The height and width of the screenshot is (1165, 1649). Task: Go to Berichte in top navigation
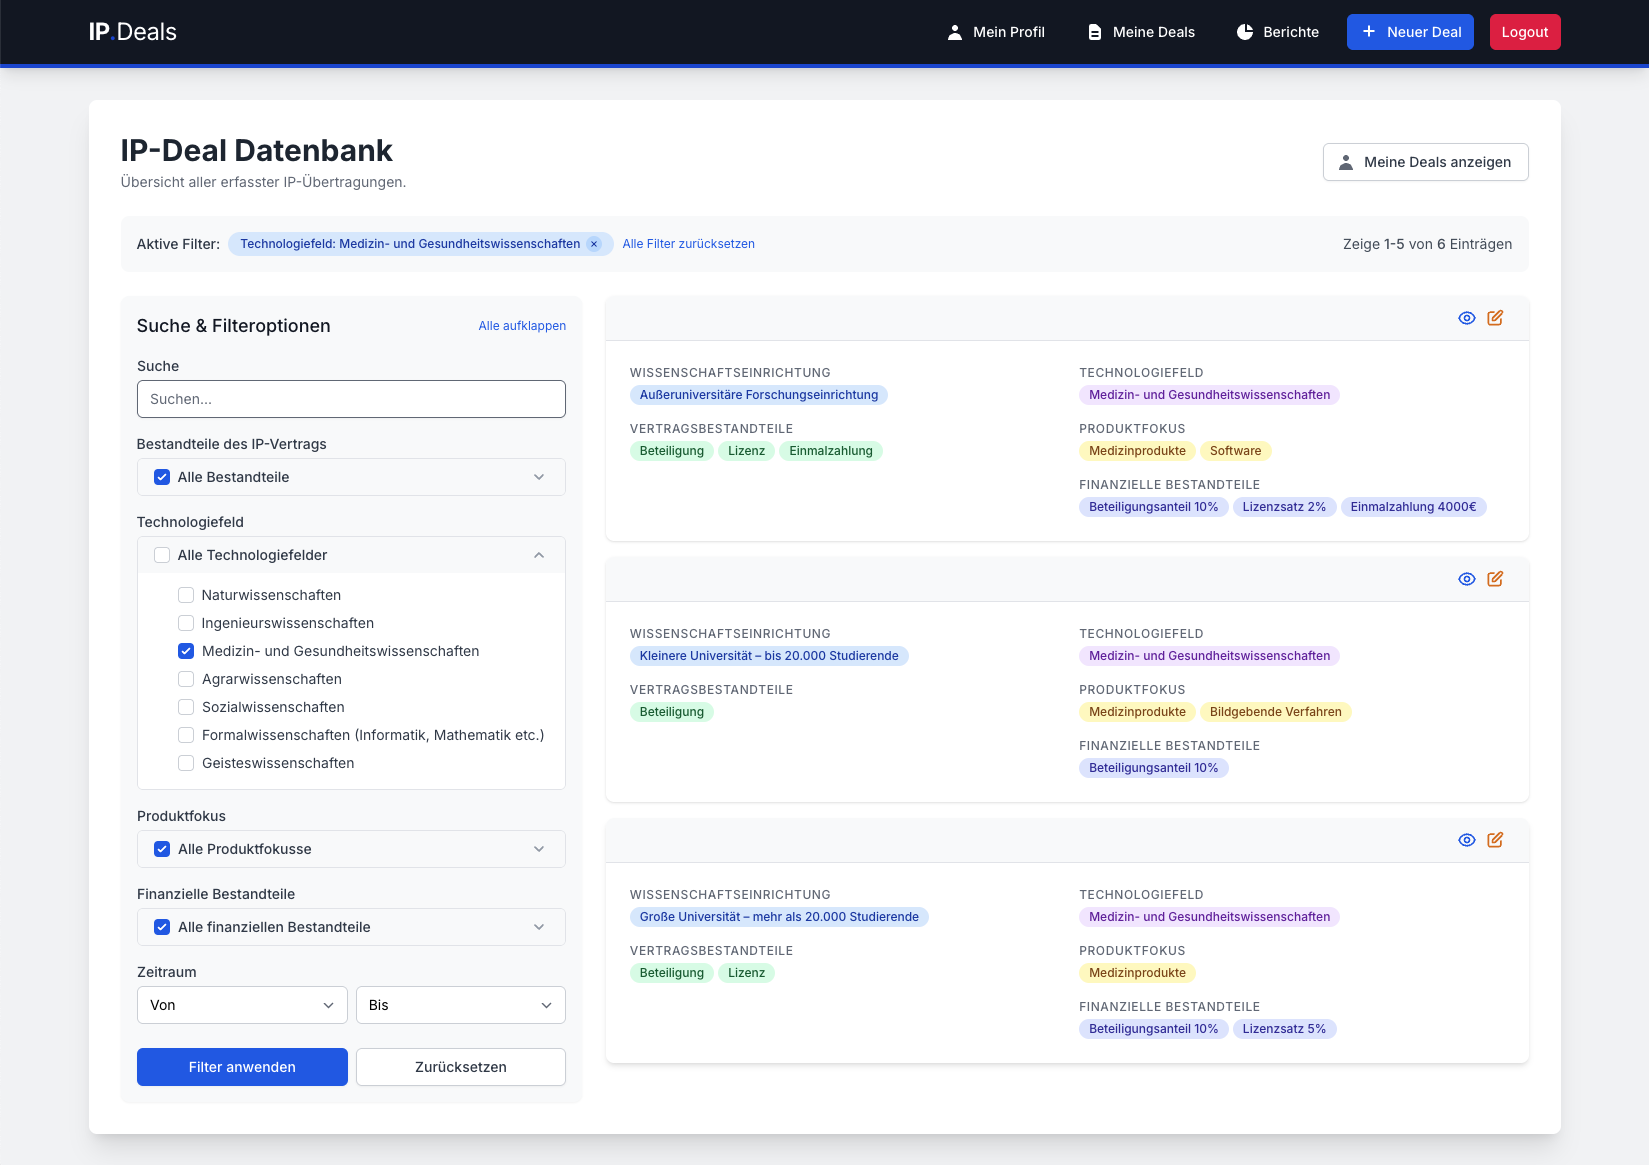1278,32
